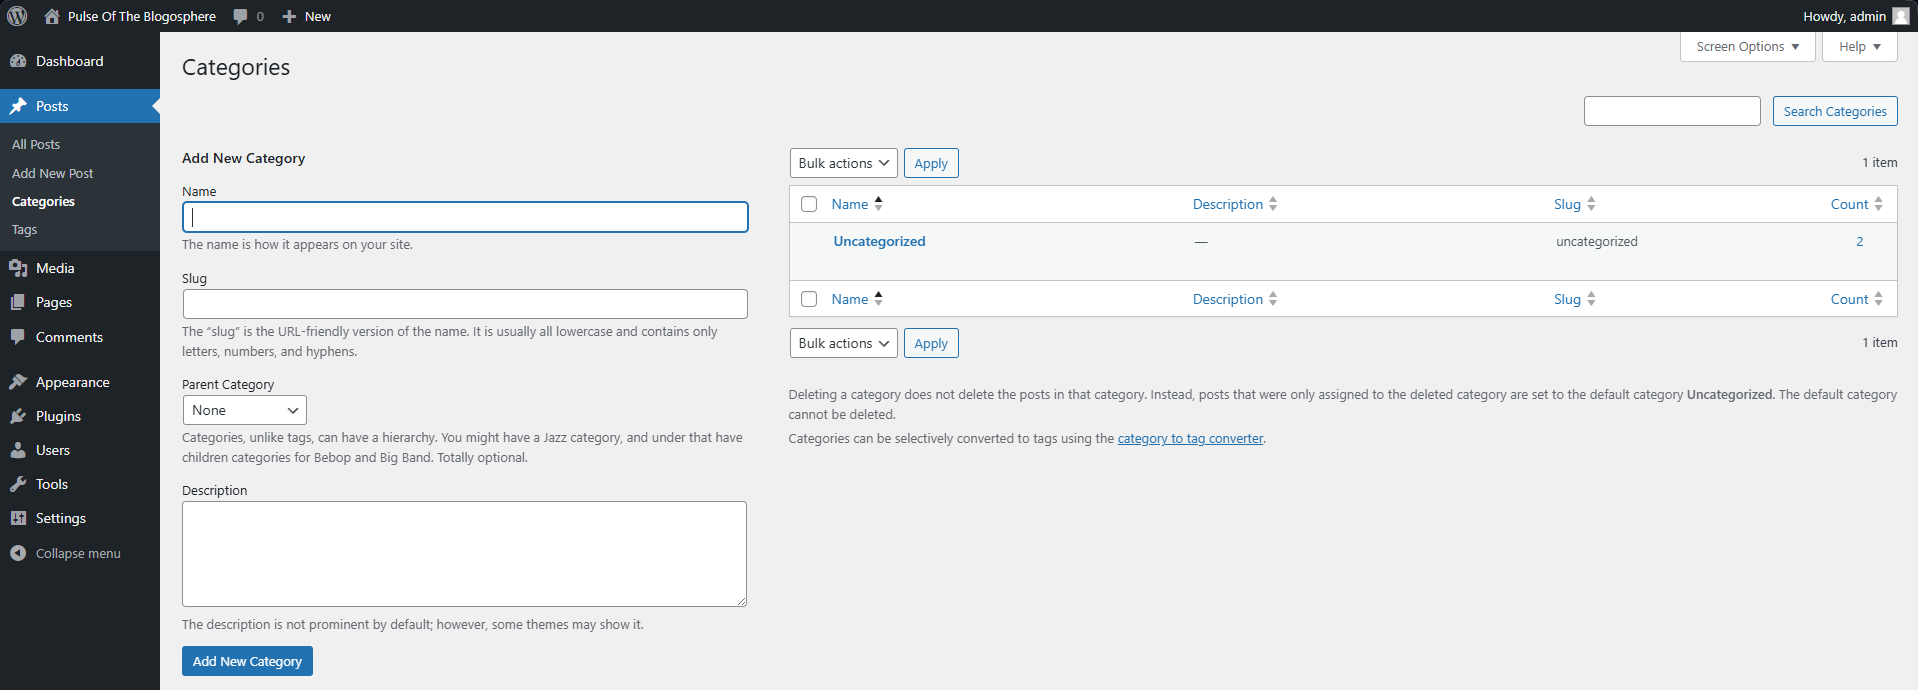The width and height of the screenshot is (1918, 690).
Task: Open All Posts submenu item
Action: (x=36, y=145)
